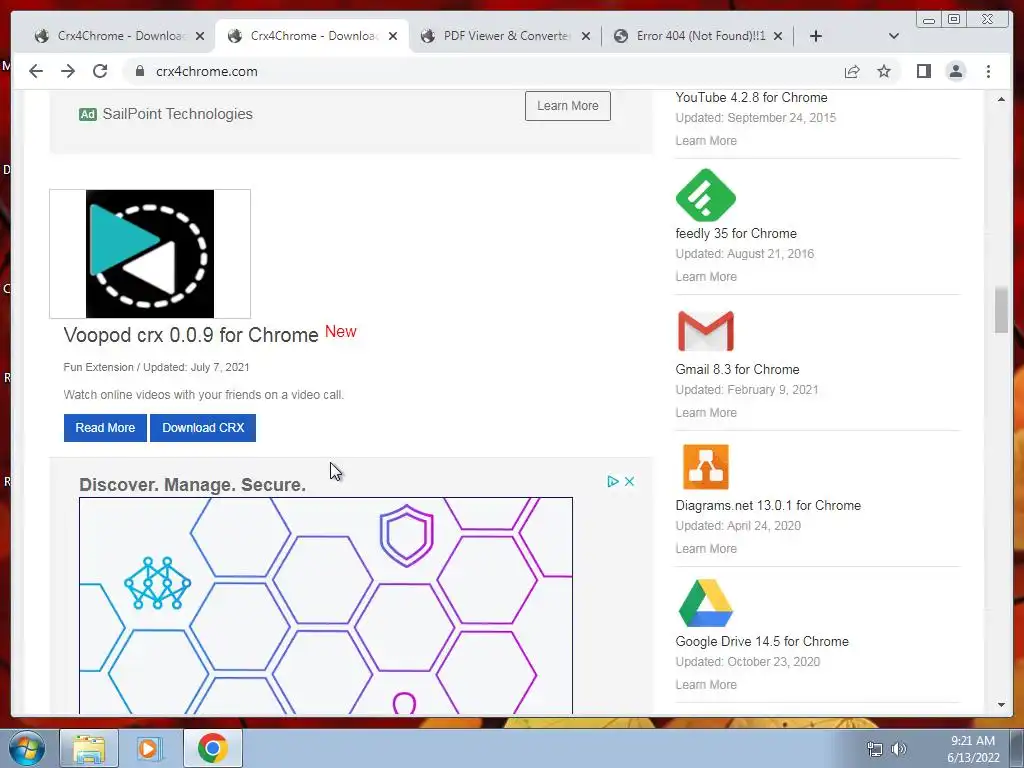View site security lock info
Screen dimensions: 1024x768
140,71
